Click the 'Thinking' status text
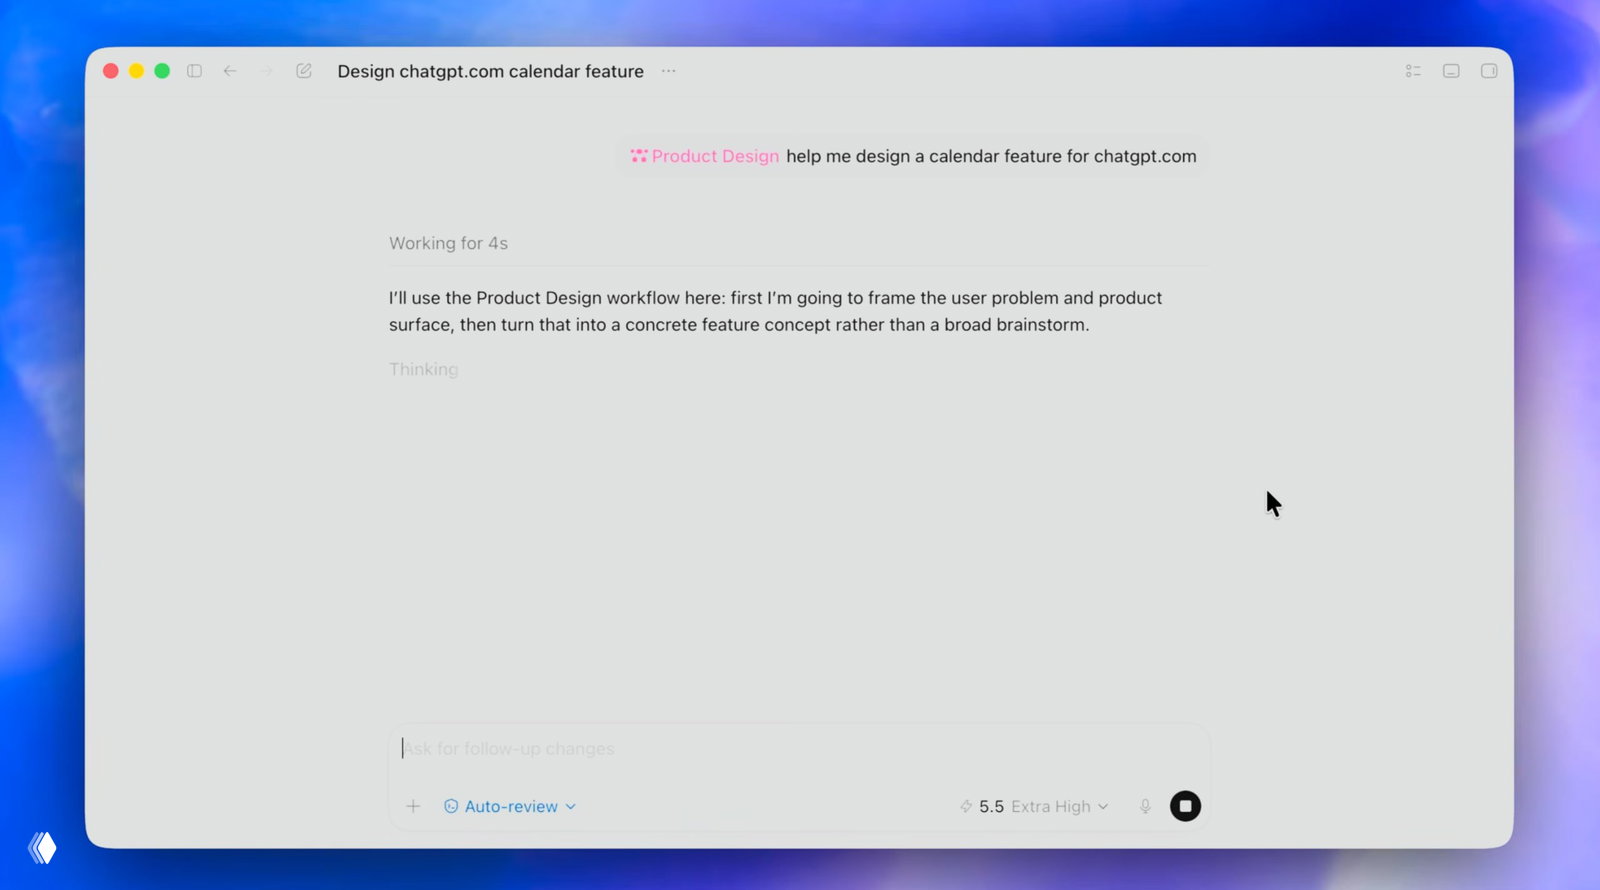This screenshot has height=890, width=1600. (x=424, y=369)
